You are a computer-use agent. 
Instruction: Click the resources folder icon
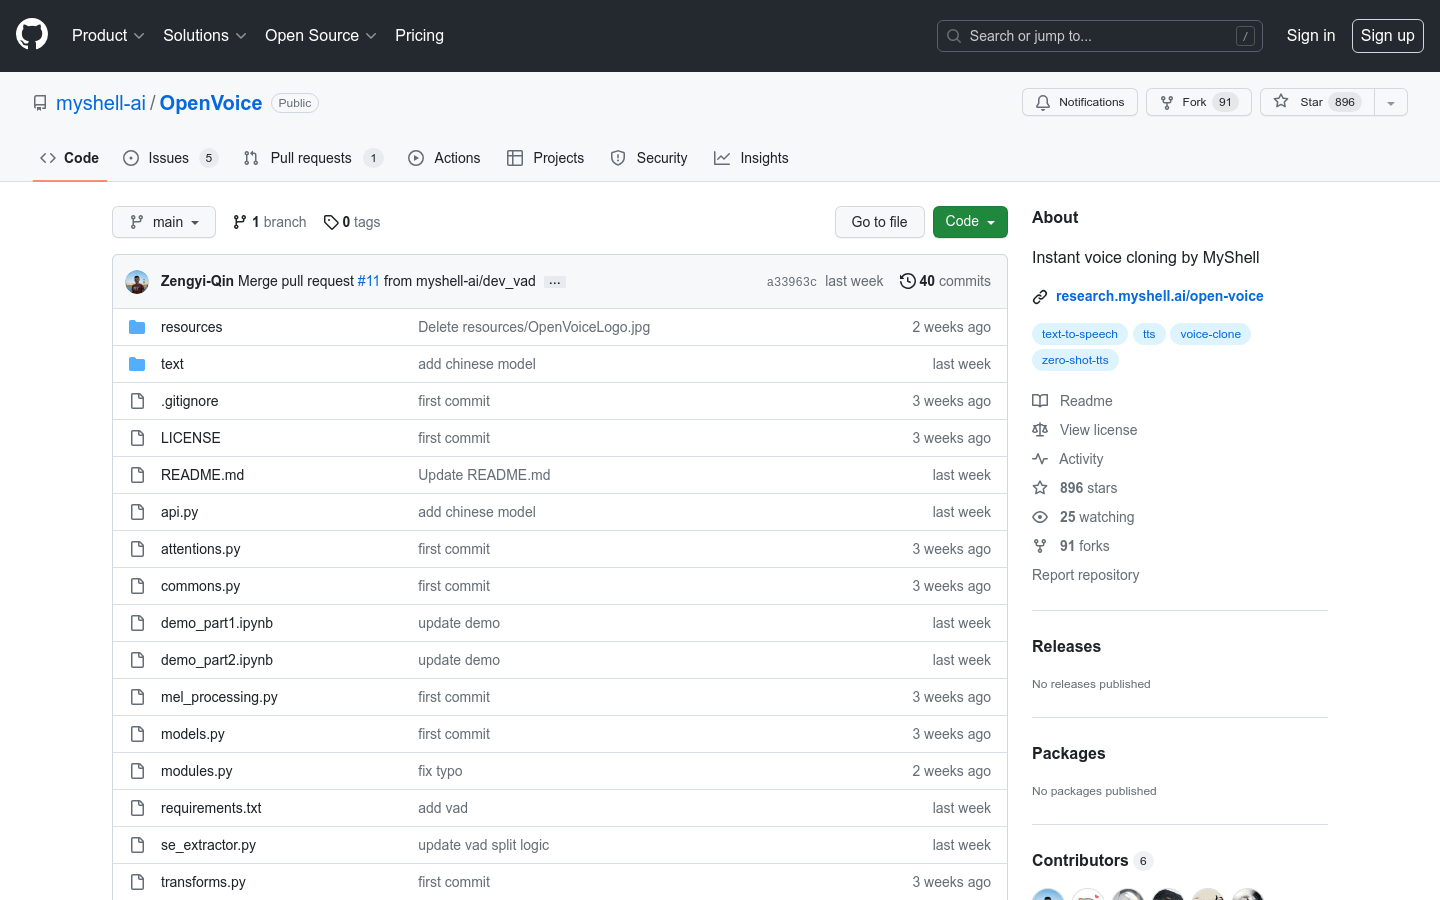point(137,327)
